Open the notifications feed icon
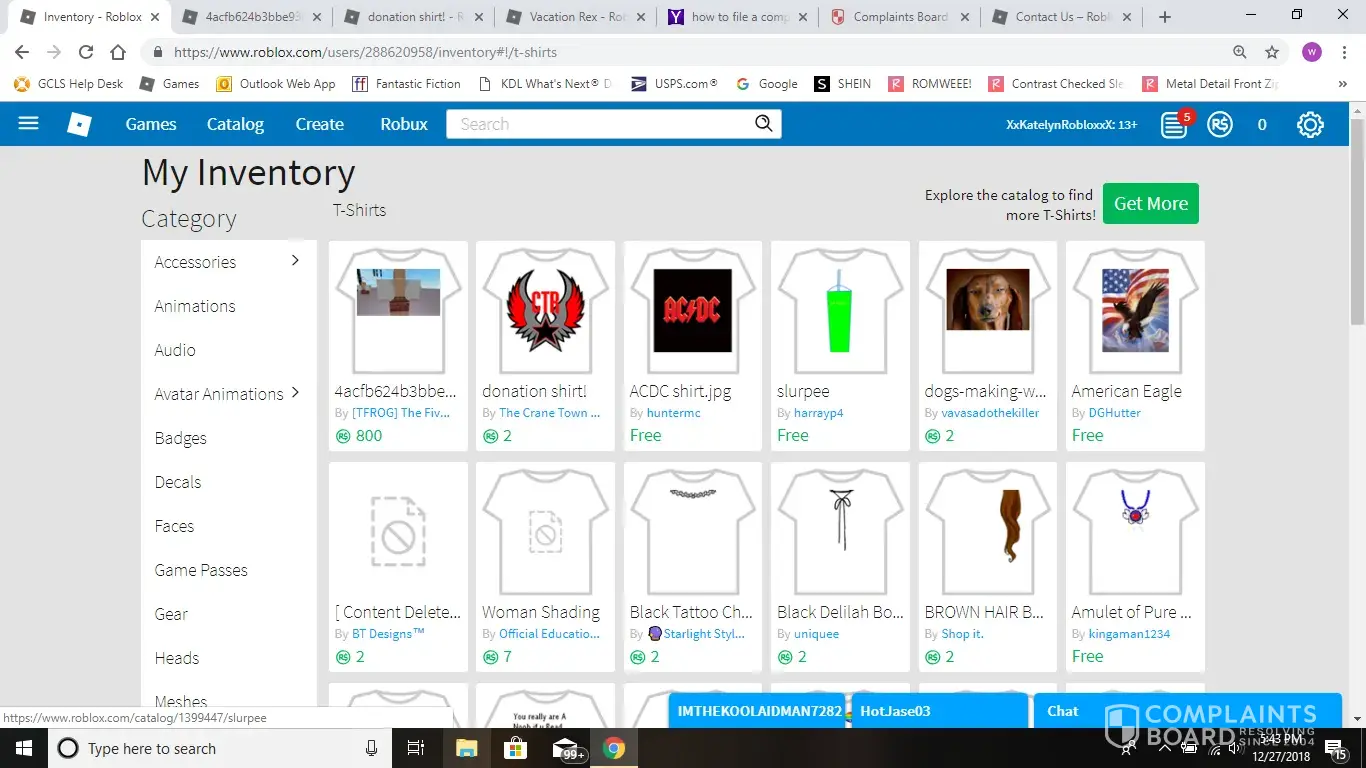This screenshot has height=768, width=1366. [1173, 125]
